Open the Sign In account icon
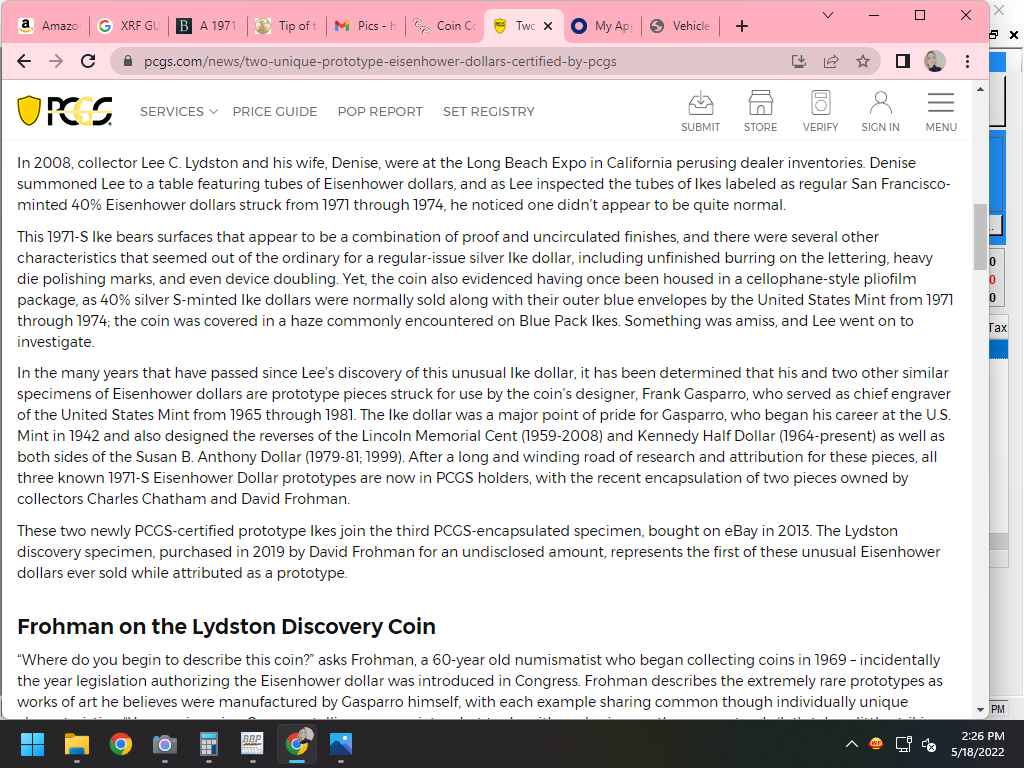The width and height of the screenshot is (1024, 768). tap(880, 111)
